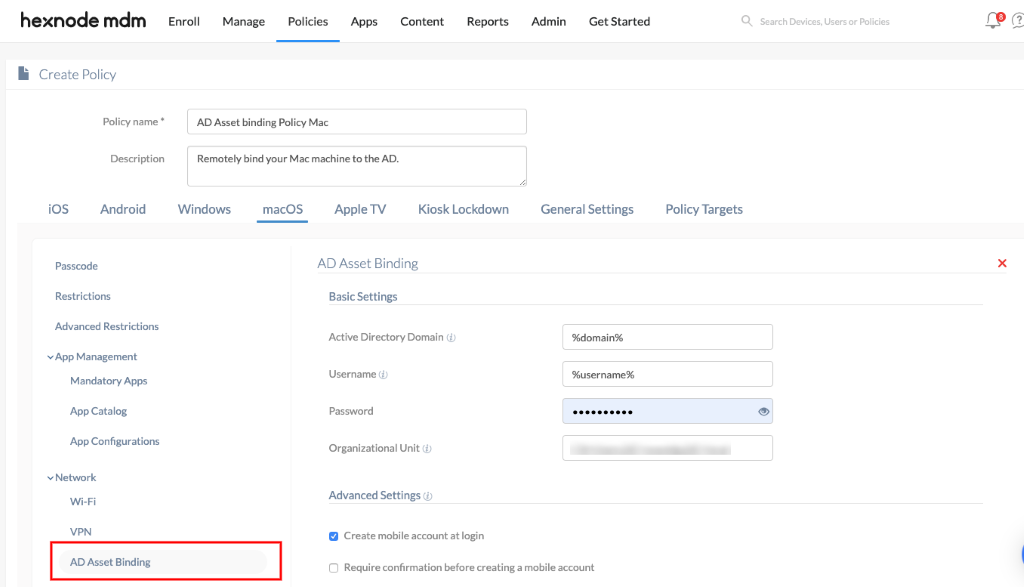This screenshot has width=1024, height=587.
Task: Show info for Organizational Unit
Action: click(427, 449)
